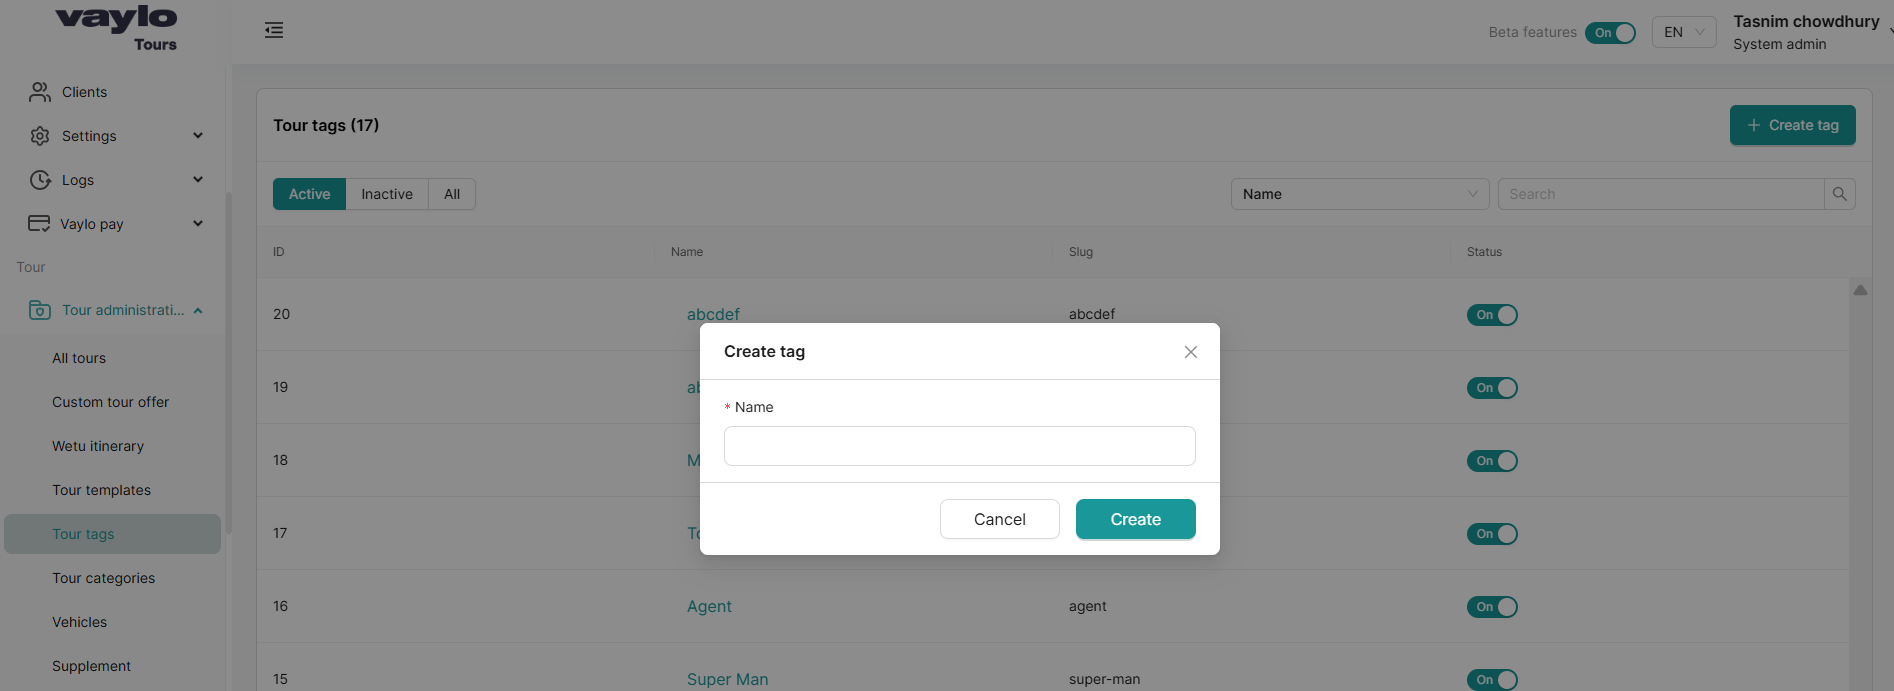Open the EN language dropdown

[1683, 33]
